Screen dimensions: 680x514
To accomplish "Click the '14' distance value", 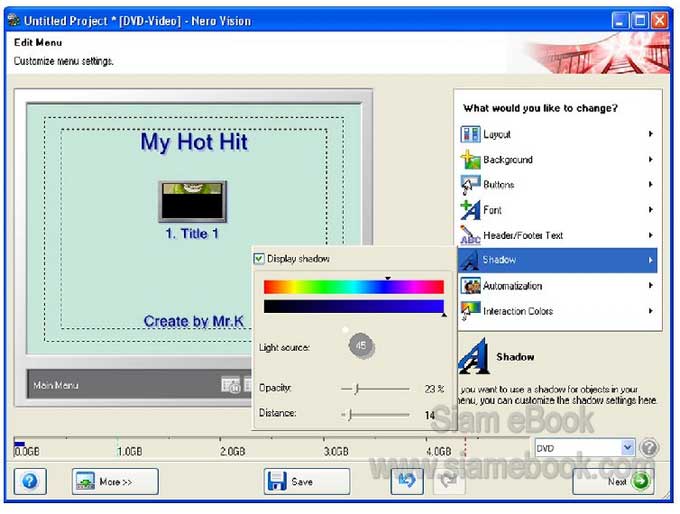I will click(429, 415).
